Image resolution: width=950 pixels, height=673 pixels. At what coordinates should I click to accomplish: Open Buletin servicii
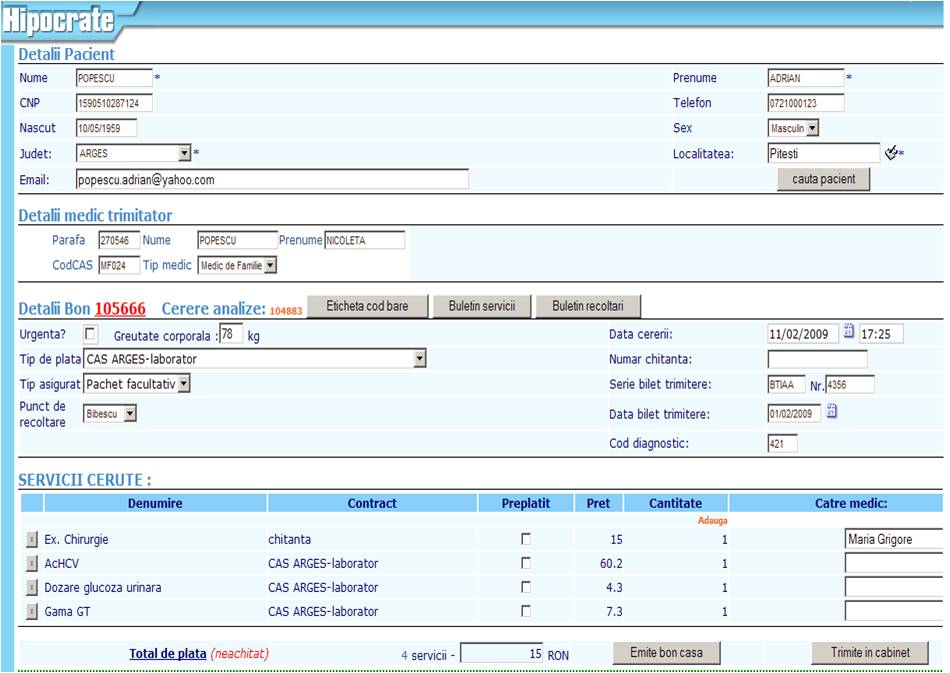point(482,307)
